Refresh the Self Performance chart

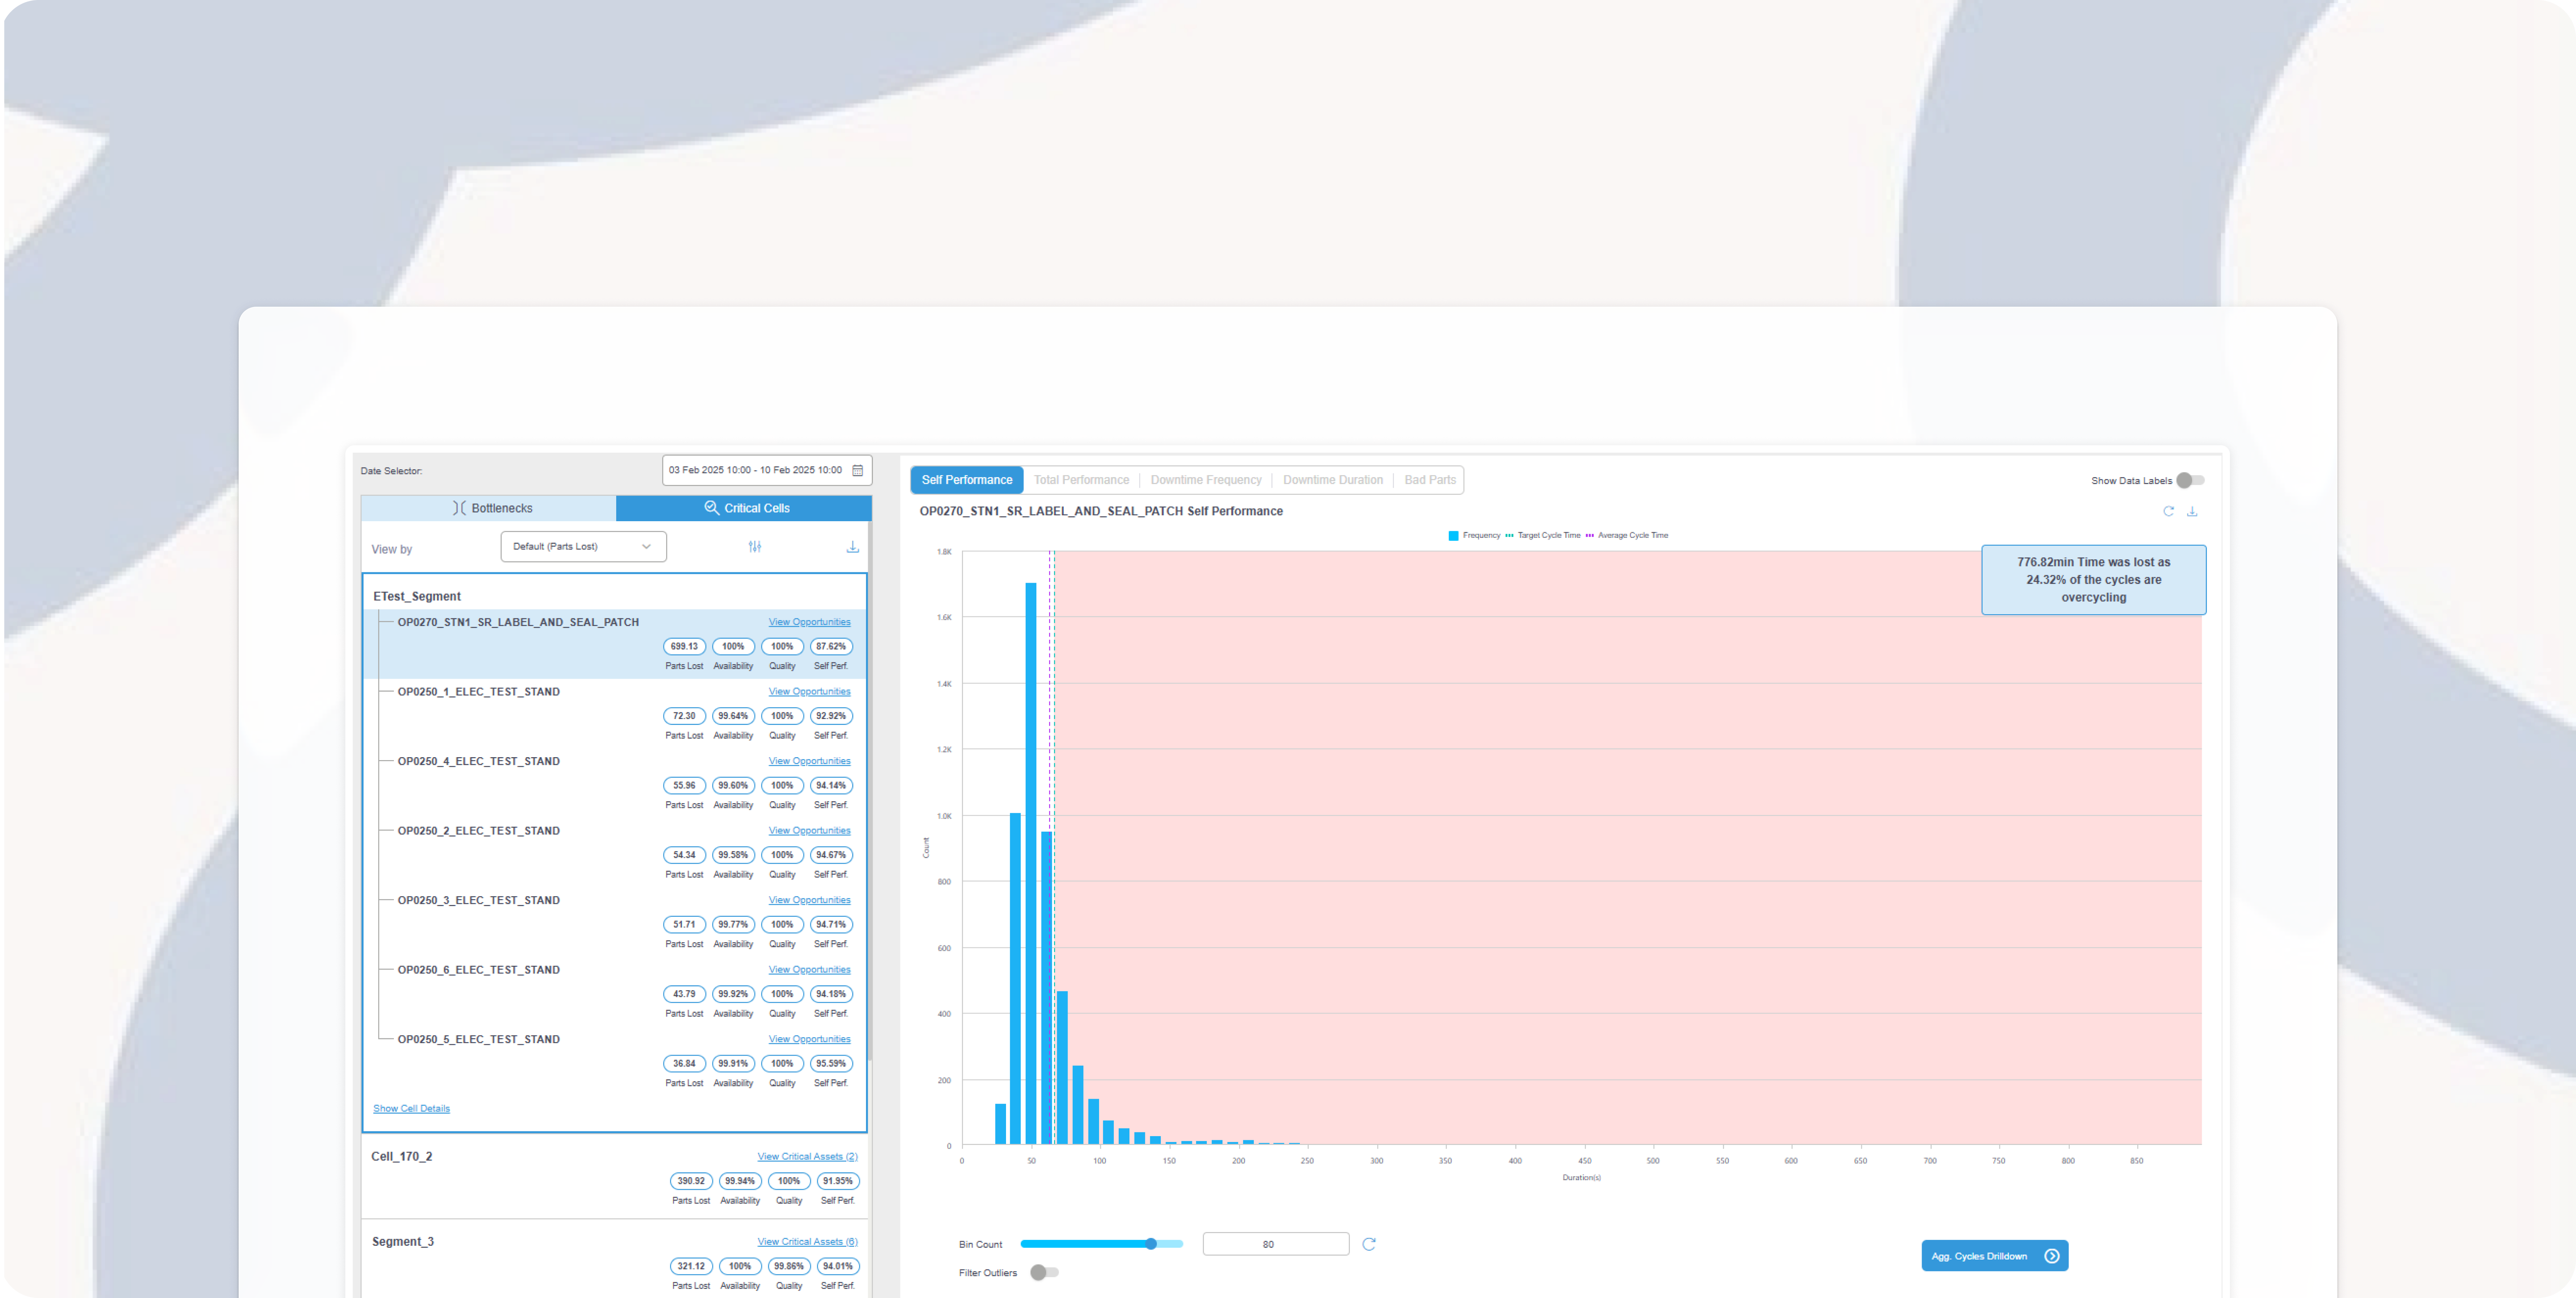point(2168,511)
